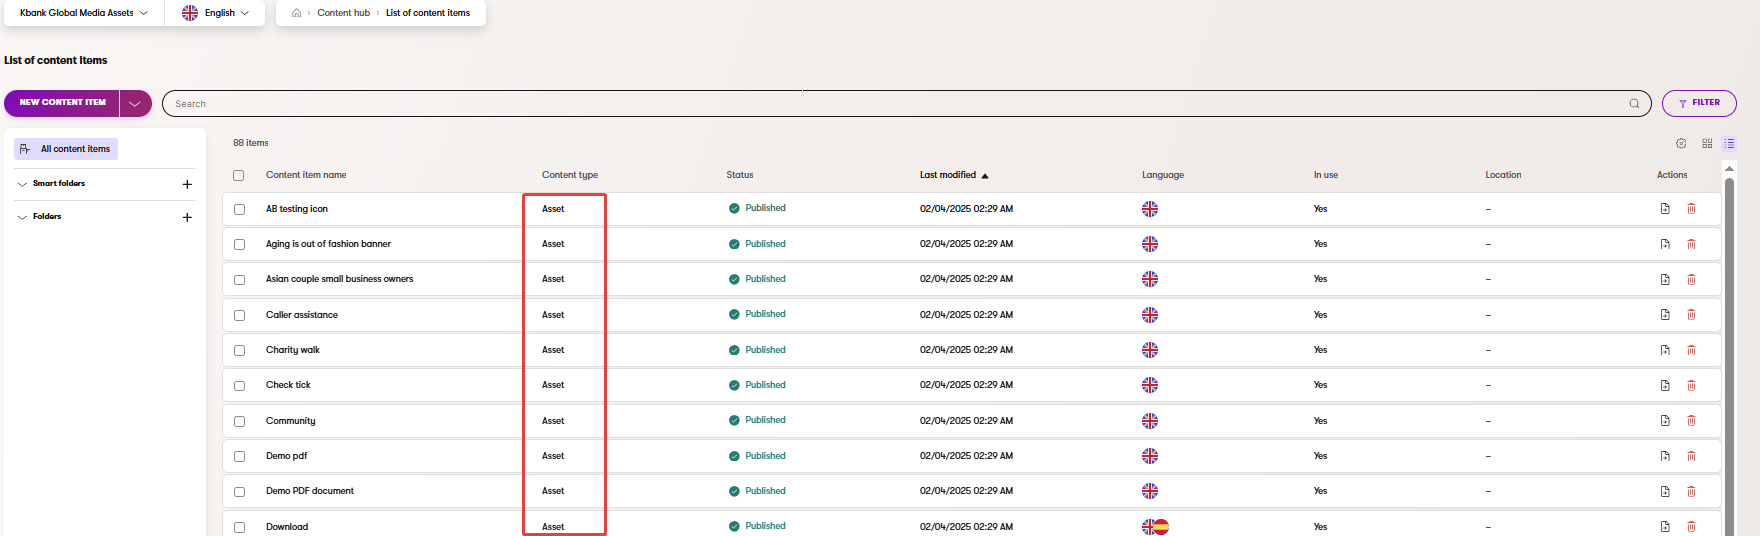Click file action icon for Asian couple row
1760x536 pixels.
click(1665, 279)
